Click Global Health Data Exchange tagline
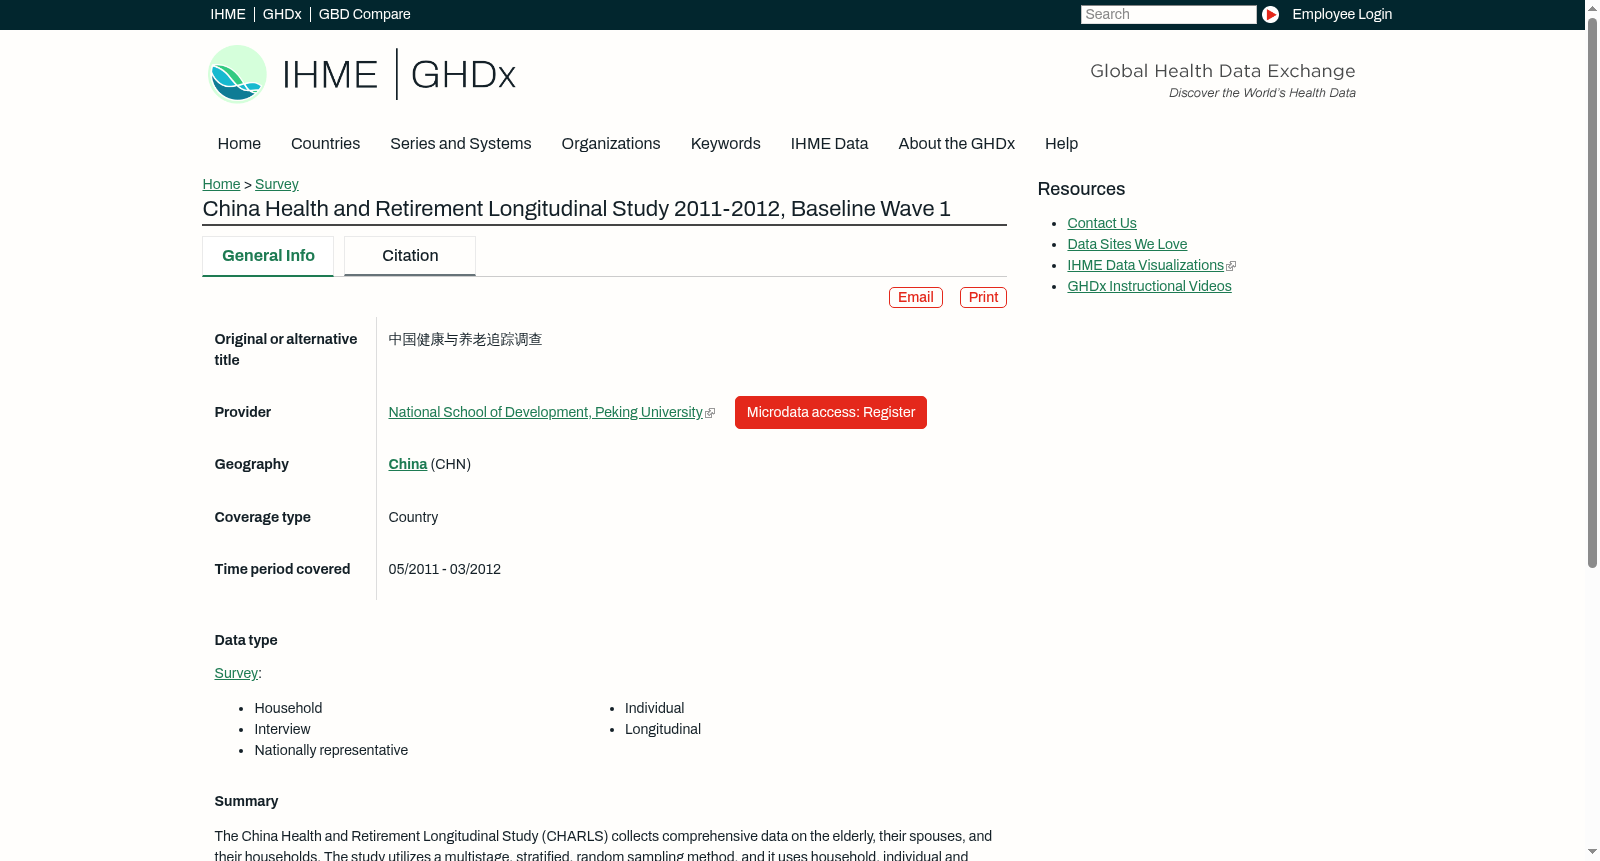 click(x=1222, y=71)
